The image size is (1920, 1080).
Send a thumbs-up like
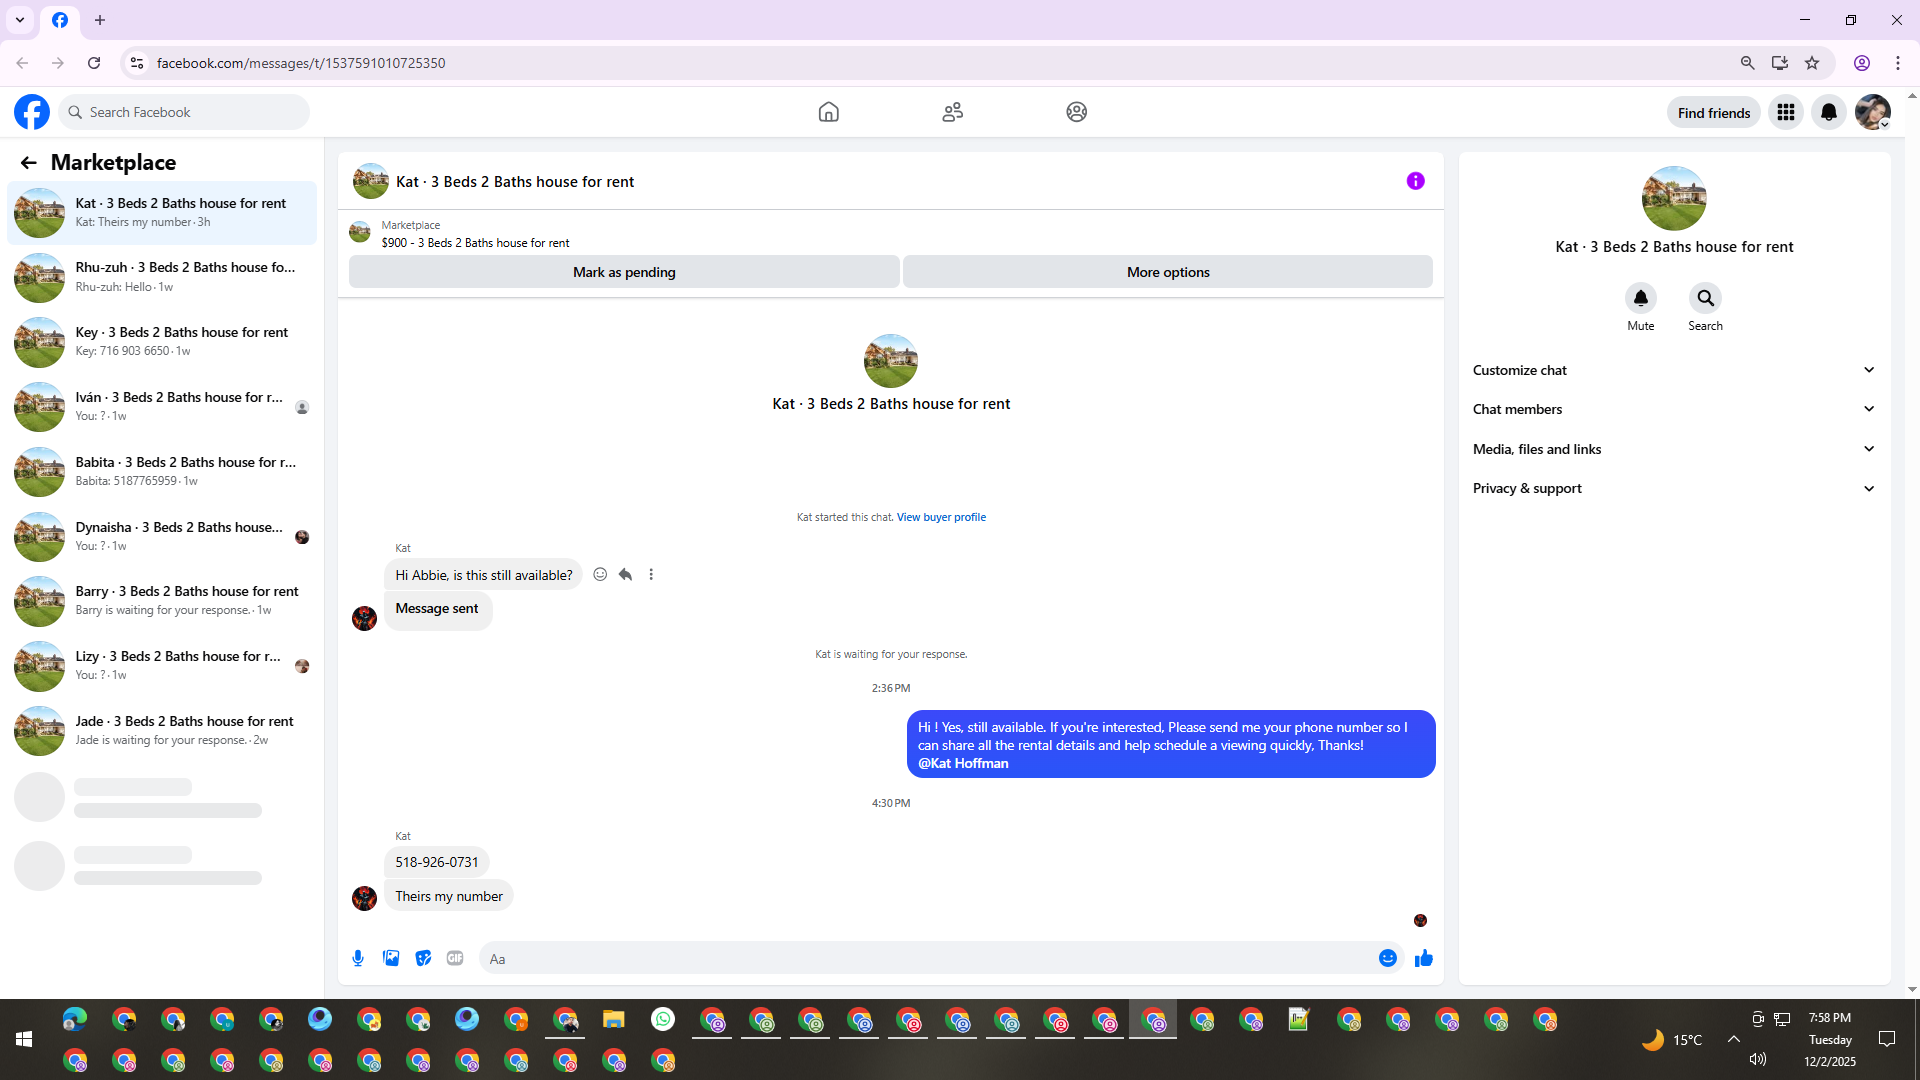[1423, 958]
